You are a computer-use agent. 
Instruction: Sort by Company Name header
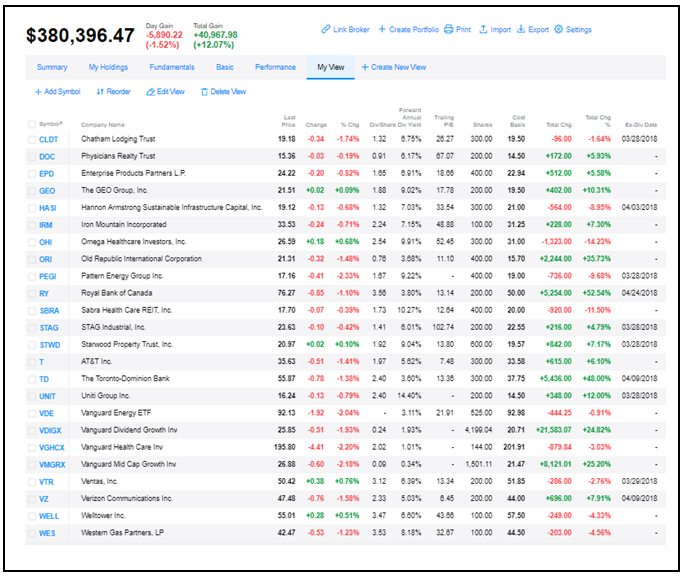point(103,125)
